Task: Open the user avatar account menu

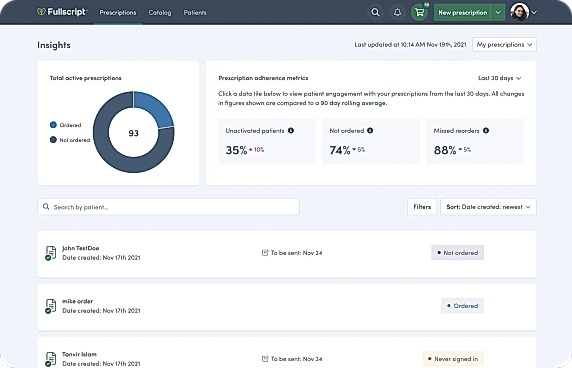Action: [x=523, y=12]
